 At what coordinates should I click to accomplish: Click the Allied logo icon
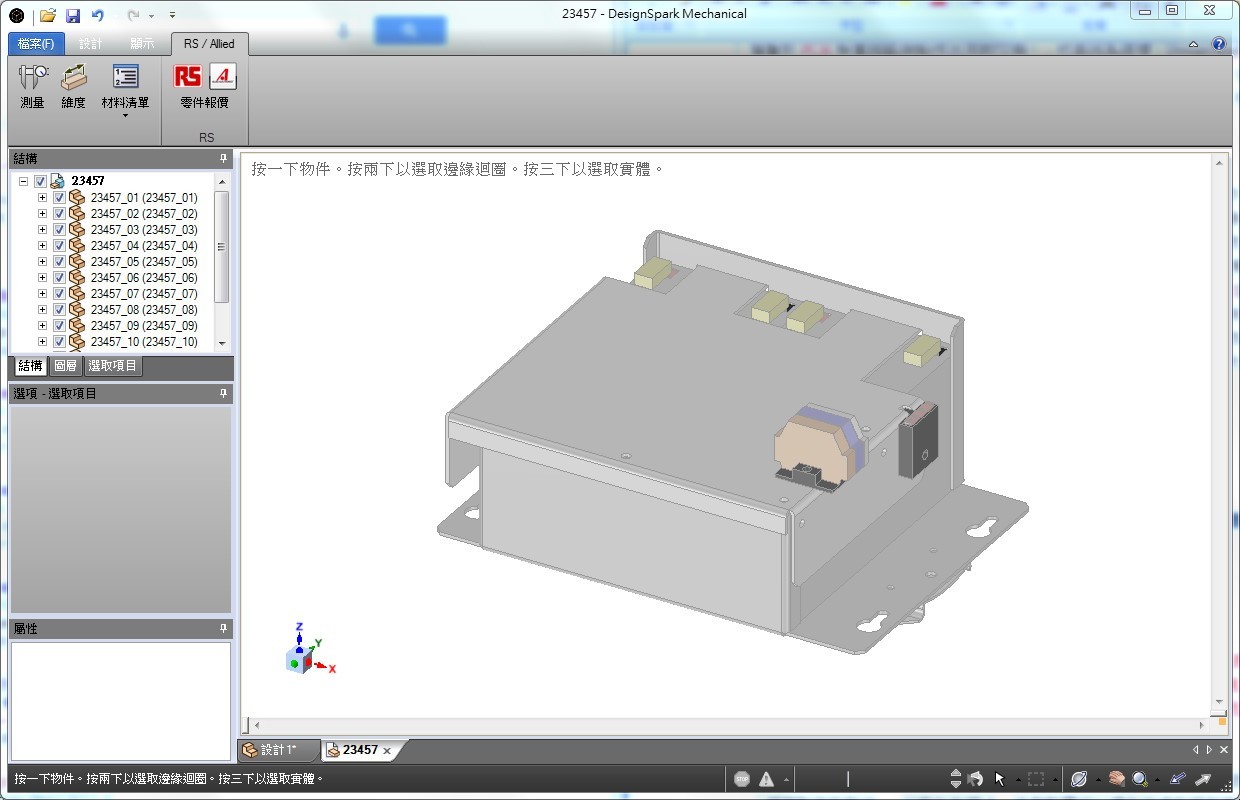pyautogui.click(x=223, y=77)
